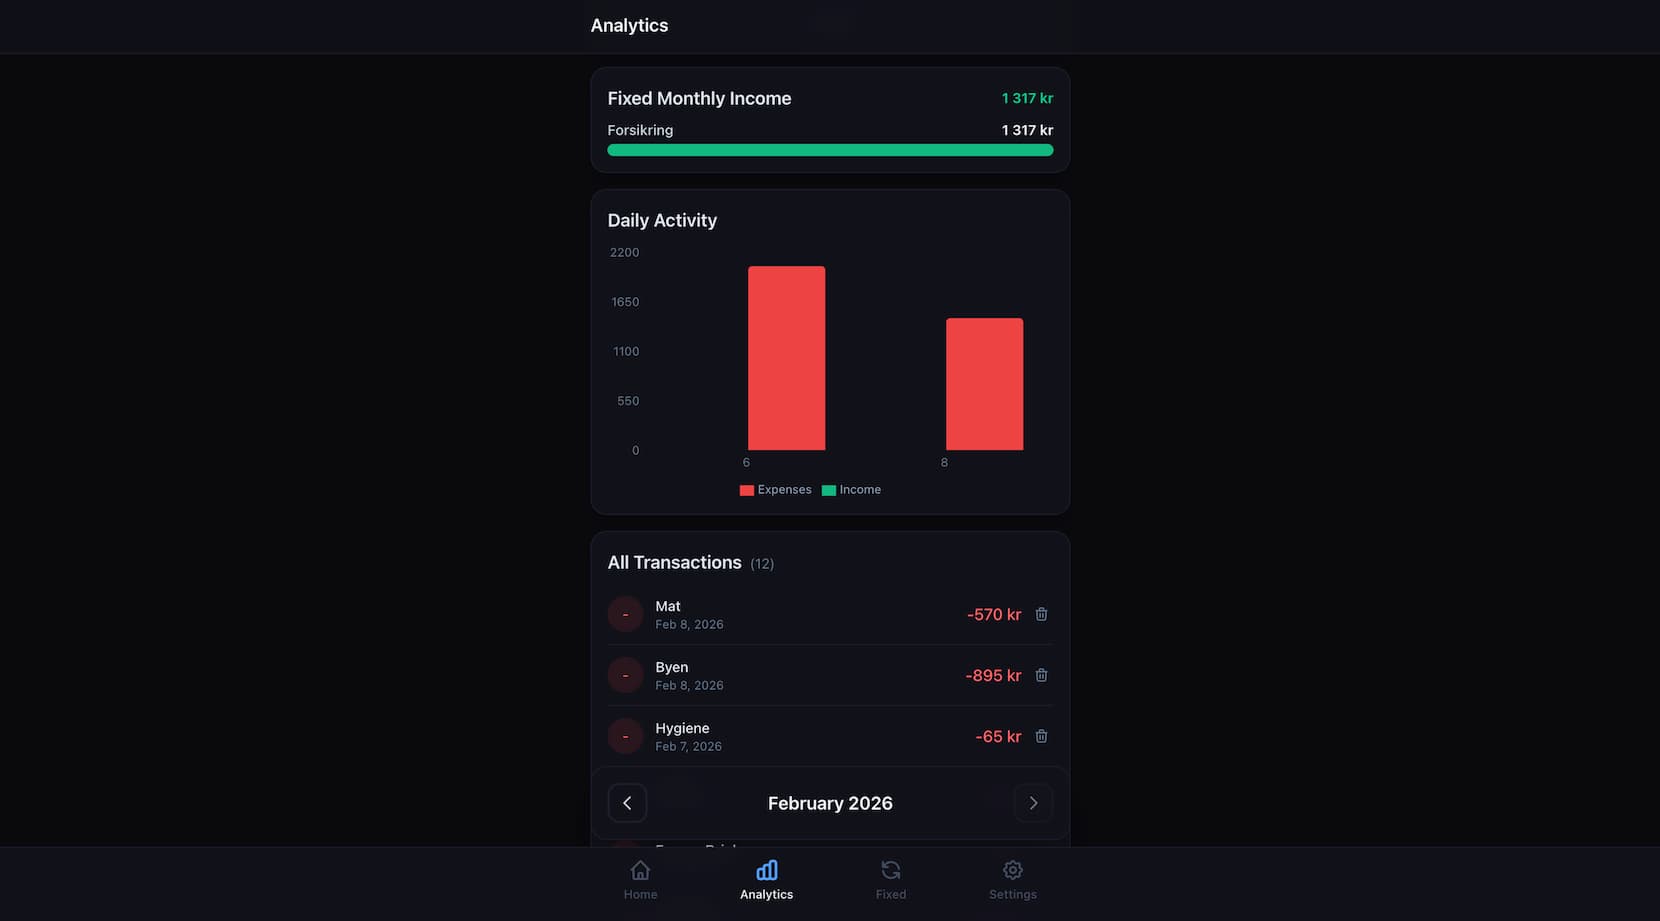
Task: Open the Settings tab
Action: [x=1012, y=880]
